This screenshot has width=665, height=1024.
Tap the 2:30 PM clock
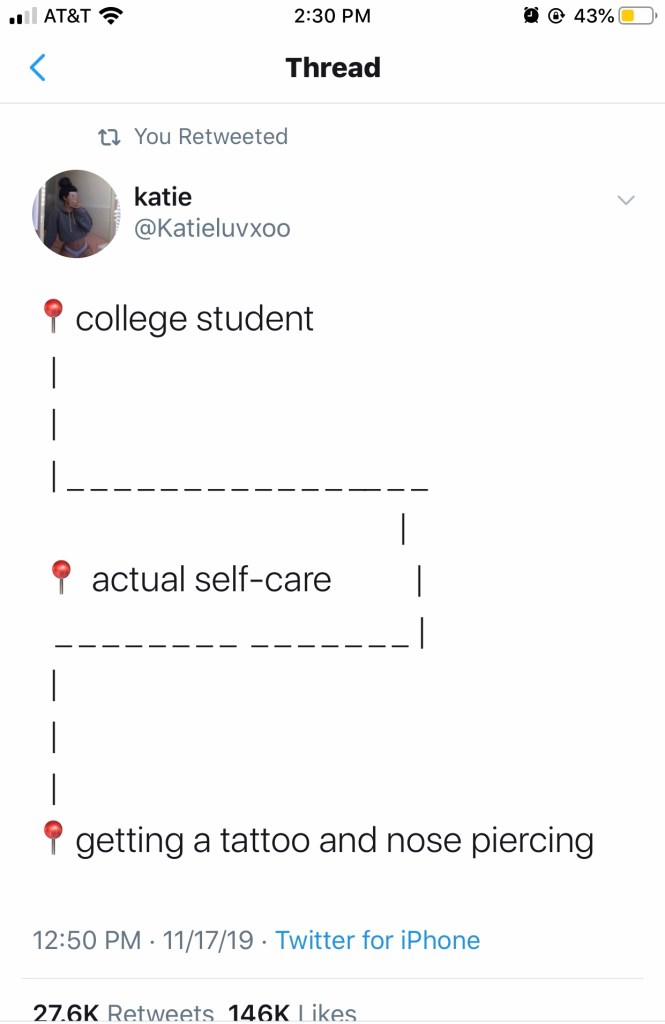pos(333,16)
